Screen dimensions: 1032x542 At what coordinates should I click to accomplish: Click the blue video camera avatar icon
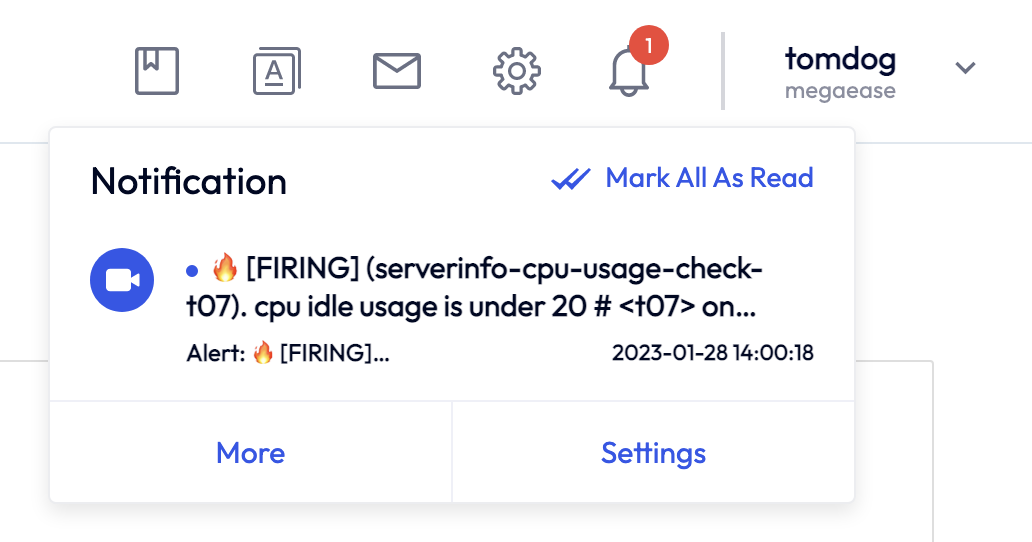(122, 281)
